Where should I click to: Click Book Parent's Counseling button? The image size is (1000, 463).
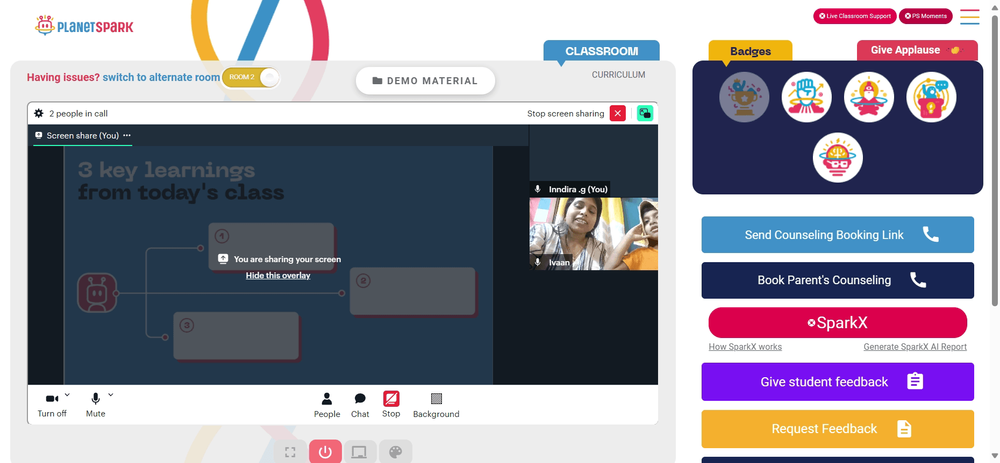pyautogui.click(x=837, y=280)
